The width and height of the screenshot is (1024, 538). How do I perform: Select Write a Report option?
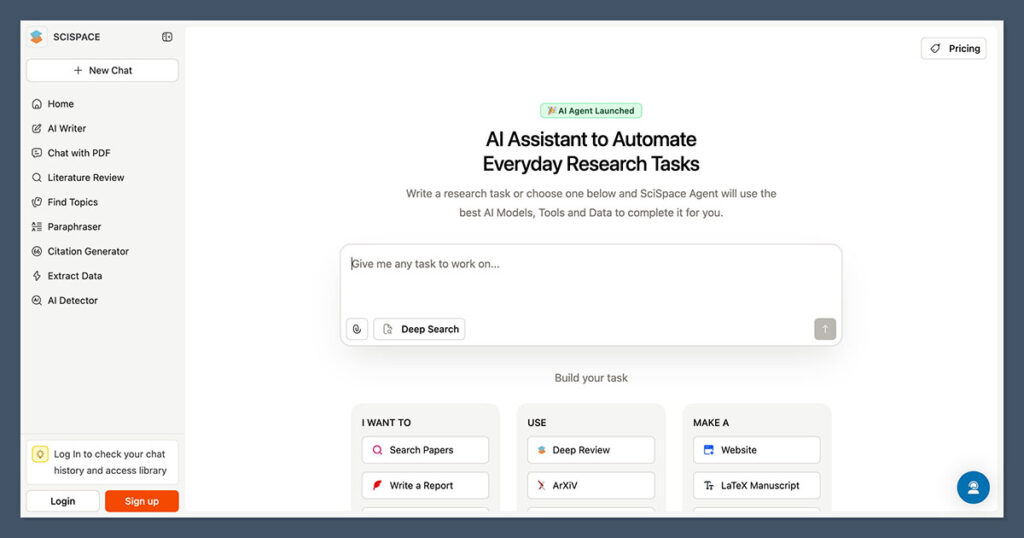tap(425, 486)
